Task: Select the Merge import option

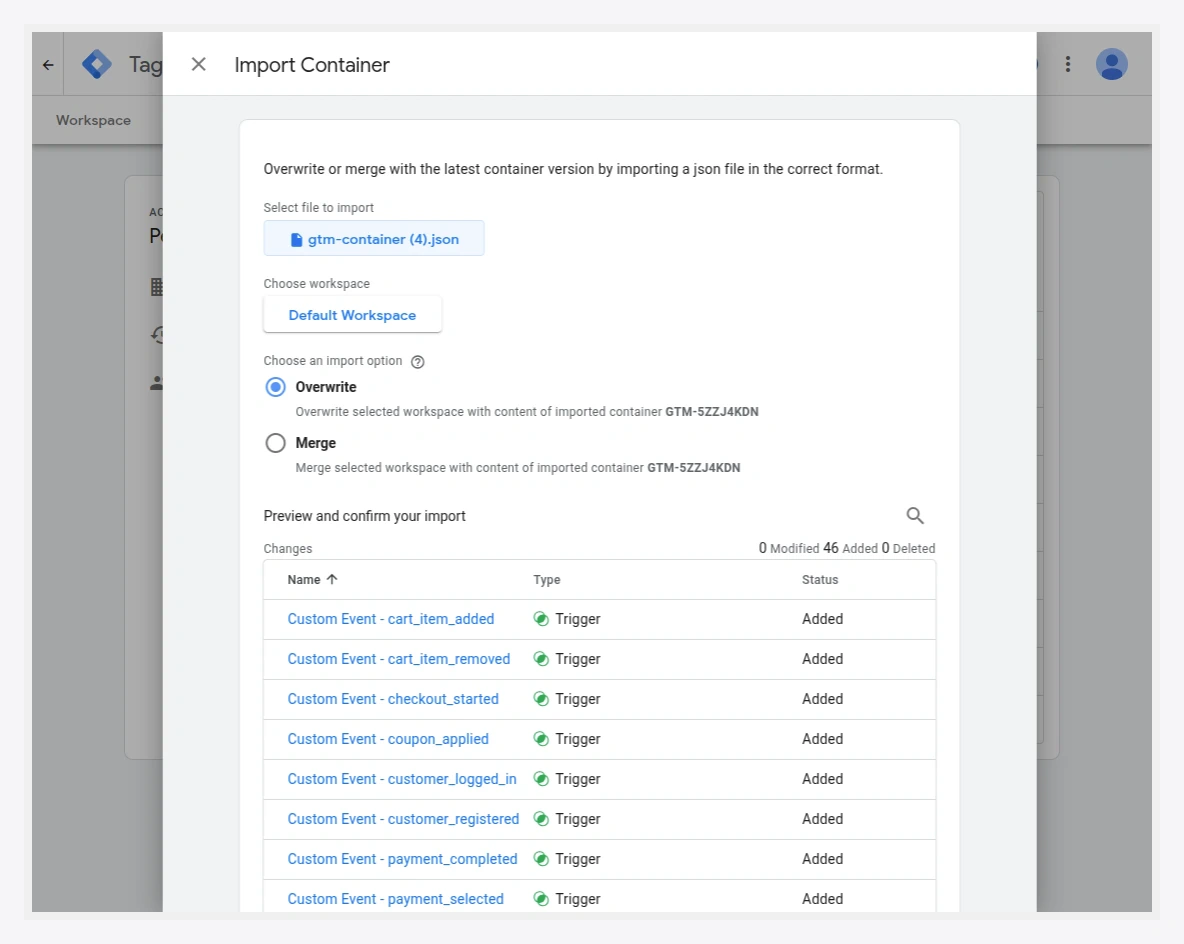Action: [x=276, y=443]
